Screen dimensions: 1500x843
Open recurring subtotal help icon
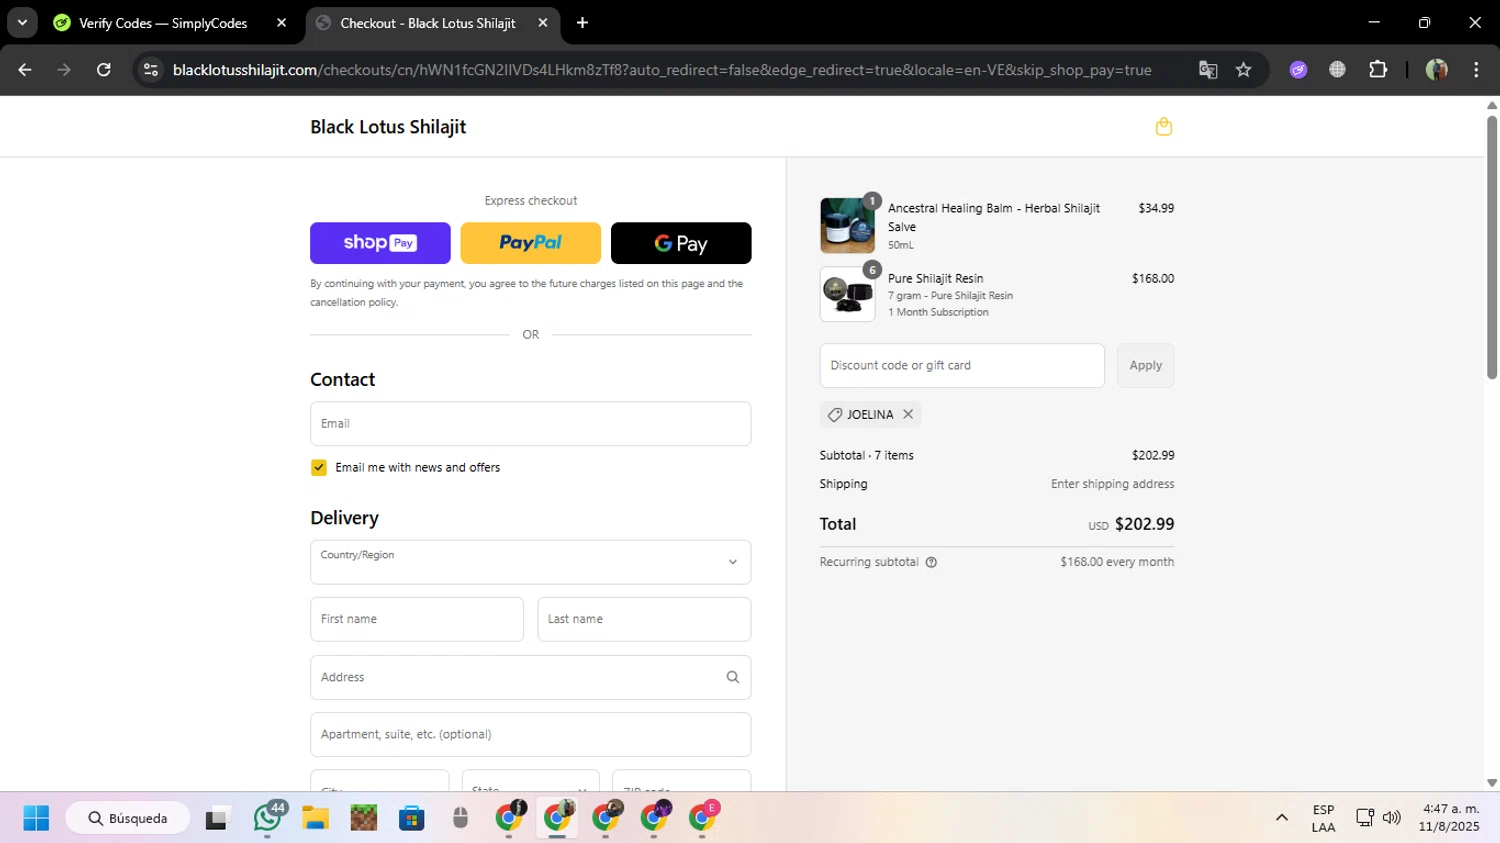coord(931,562)
